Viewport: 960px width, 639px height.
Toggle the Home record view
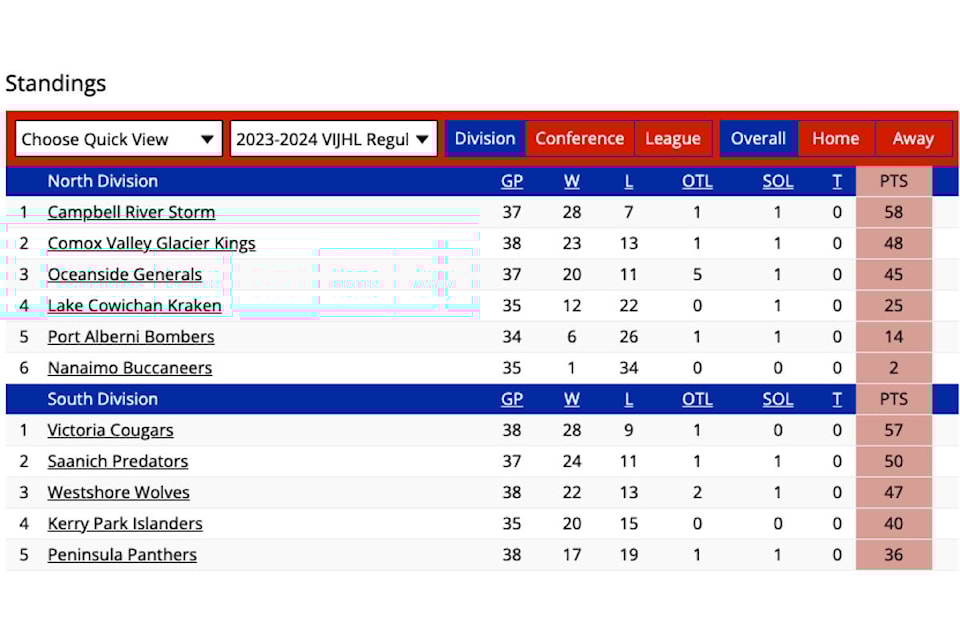coord(836,139)
